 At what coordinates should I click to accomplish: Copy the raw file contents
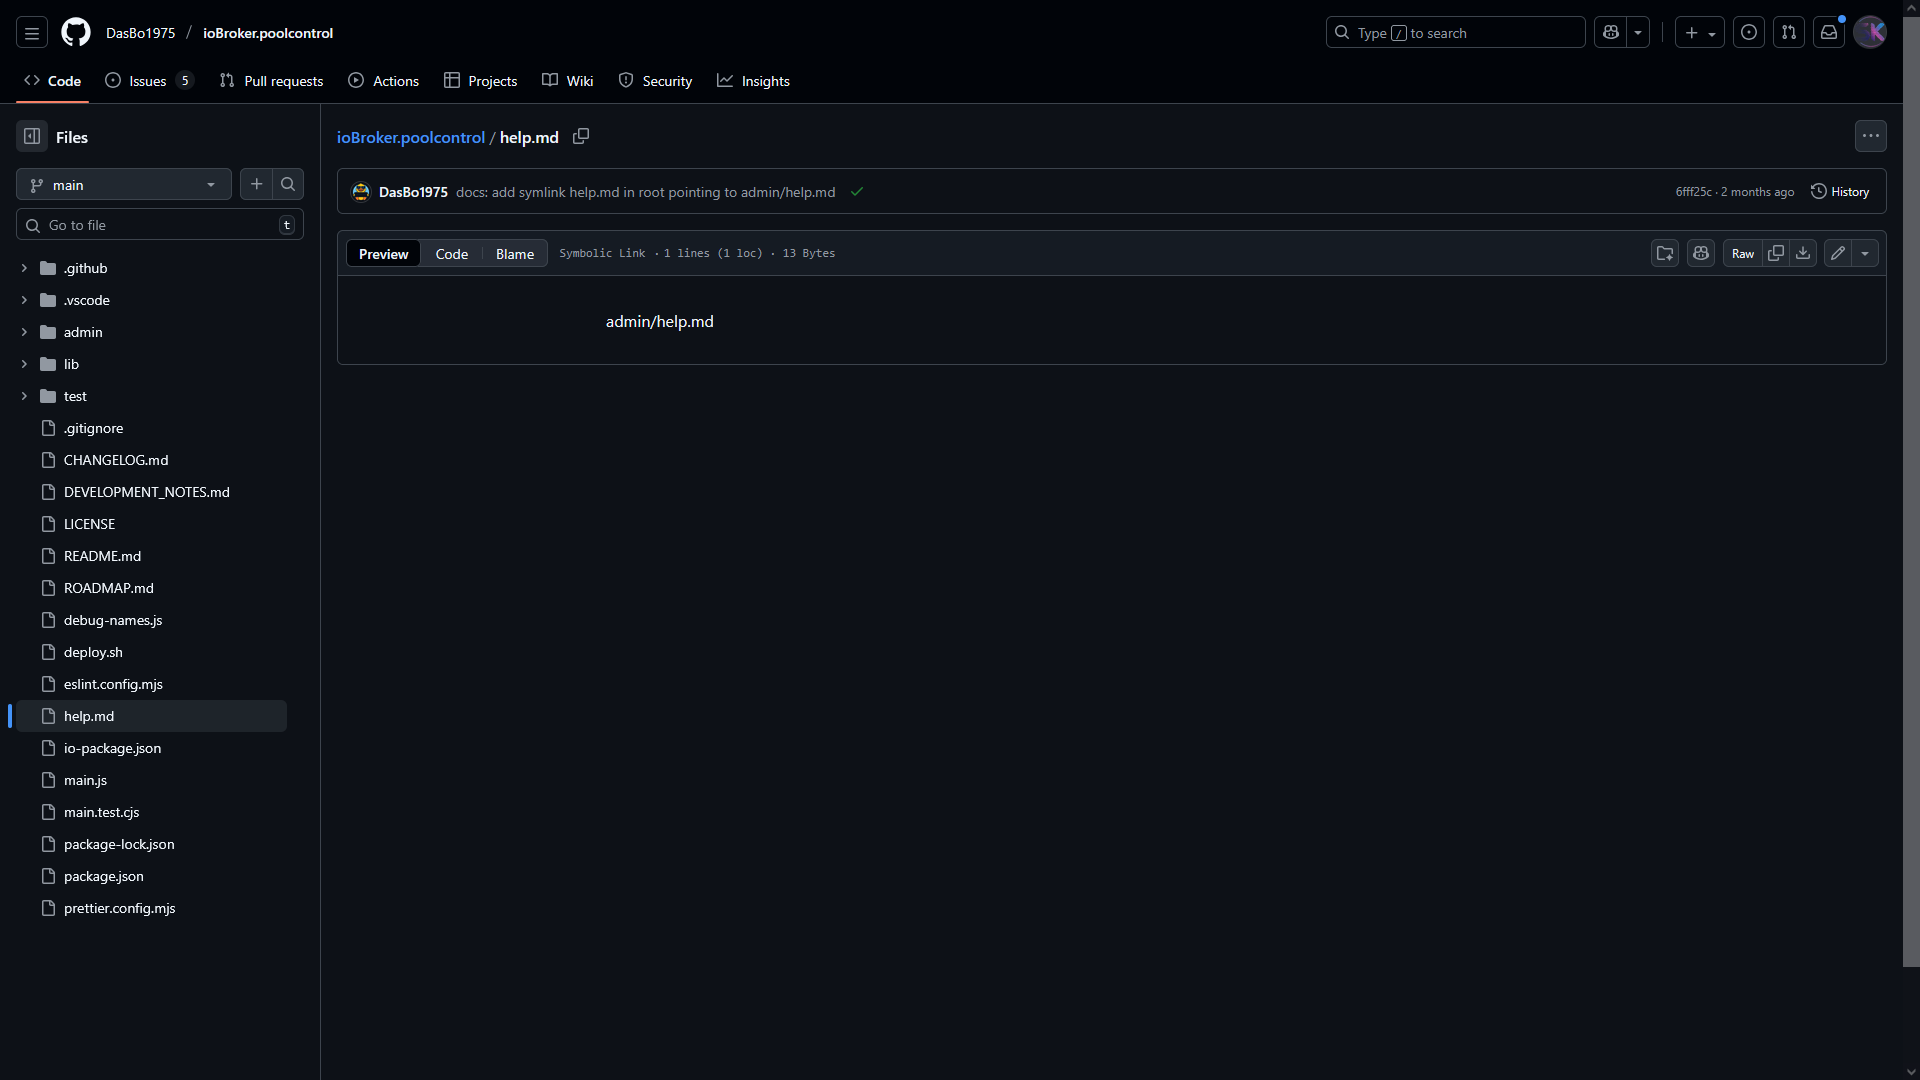[1777, 253]
